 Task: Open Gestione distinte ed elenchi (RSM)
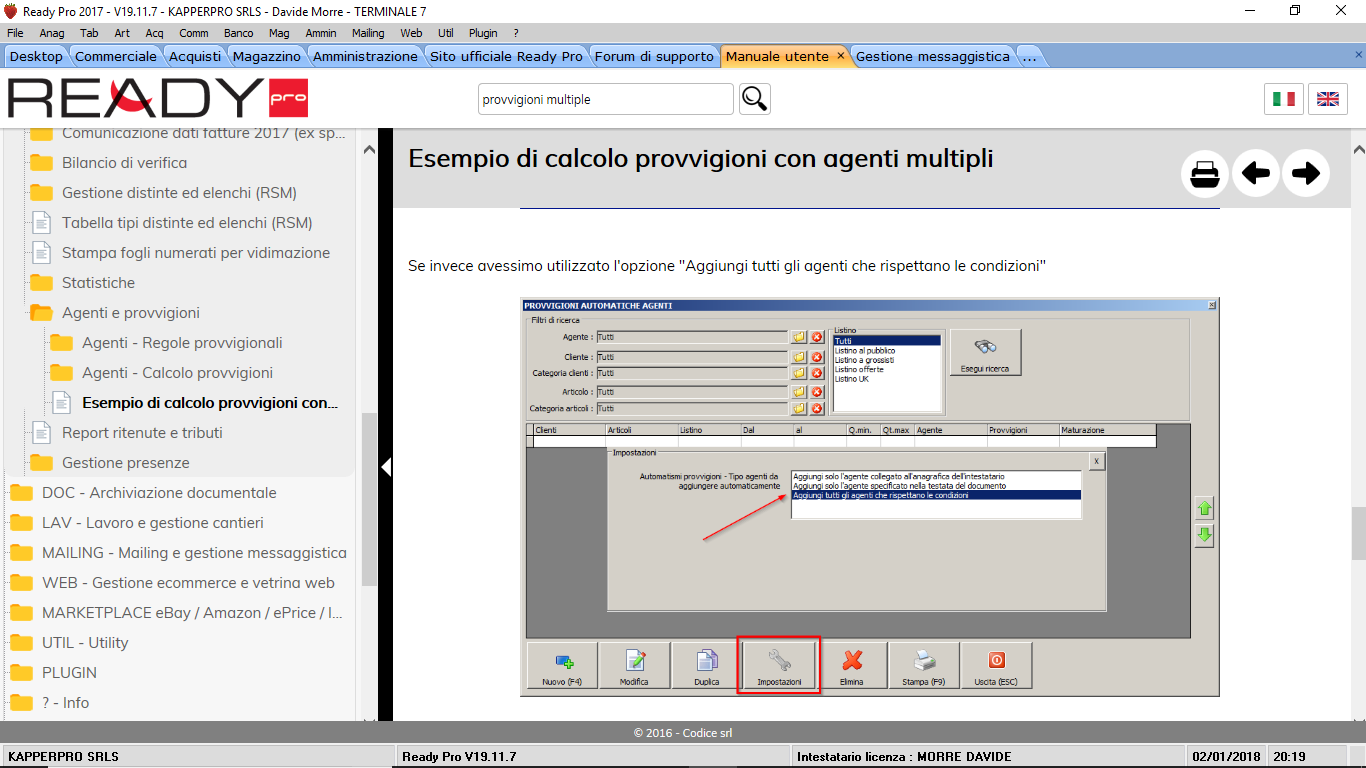[x=179, y=193]
